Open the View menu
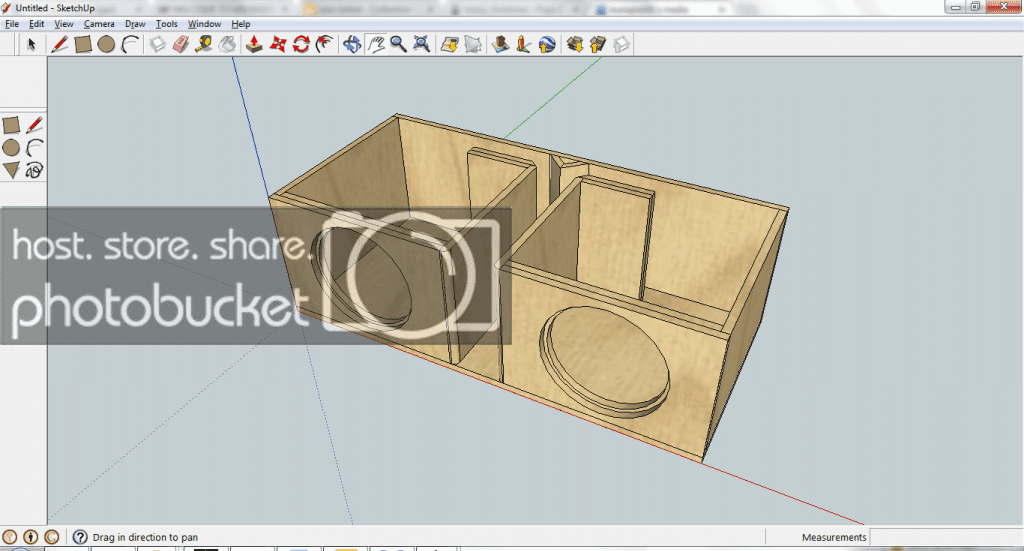 click(63, 24)
